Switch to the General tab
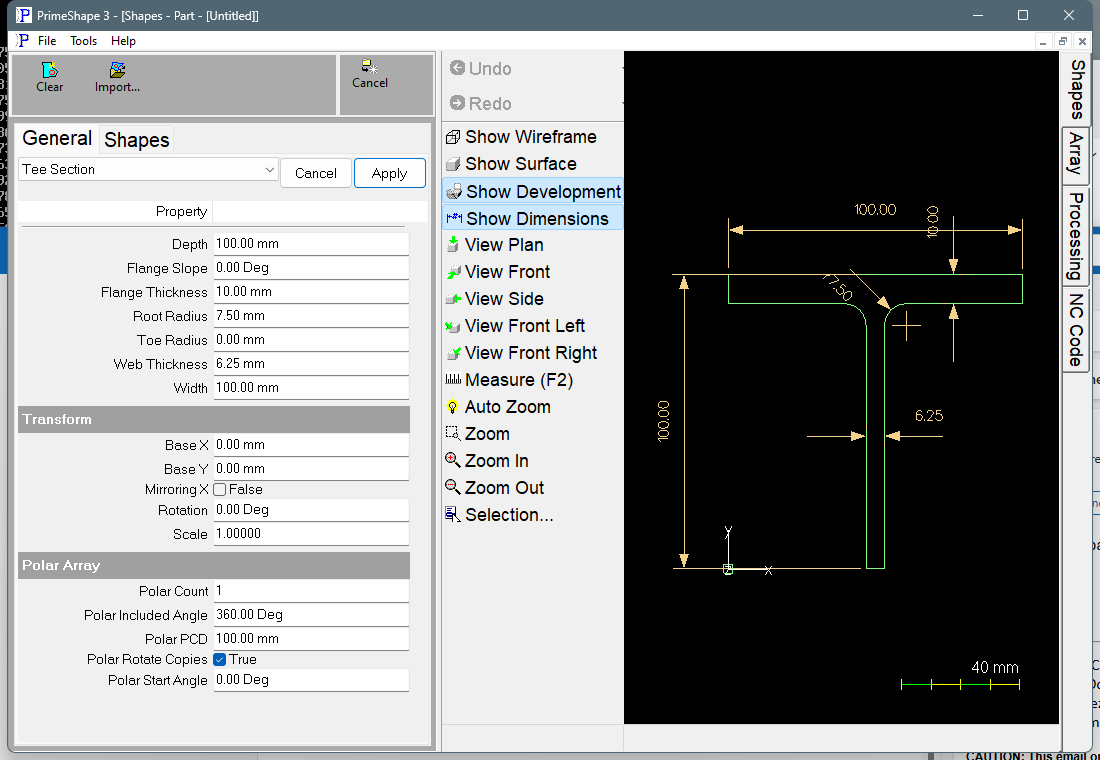Viewport: 1100px width, 760px height. click(x=57, y=138)
